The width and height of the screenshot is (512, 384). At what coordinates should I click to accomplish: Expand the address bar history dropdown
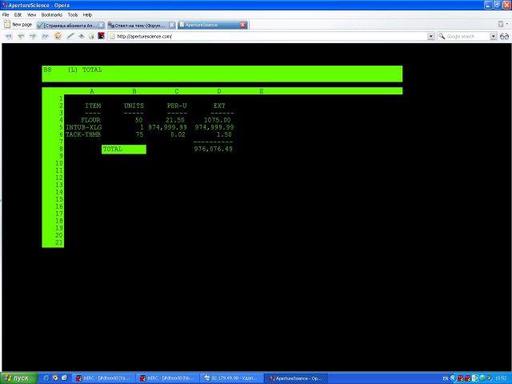point(431,36)
